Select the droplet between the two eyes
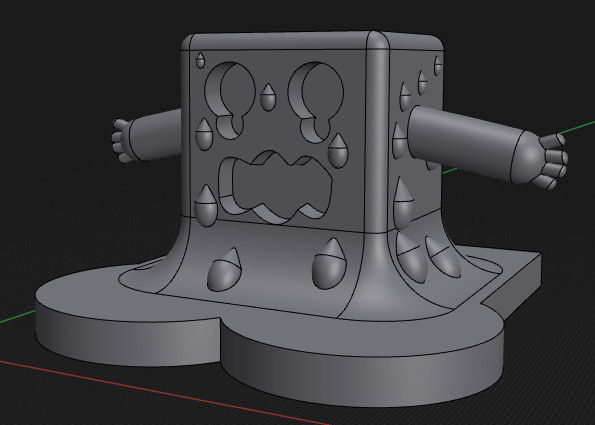The image size is (595, 425). 268,98
